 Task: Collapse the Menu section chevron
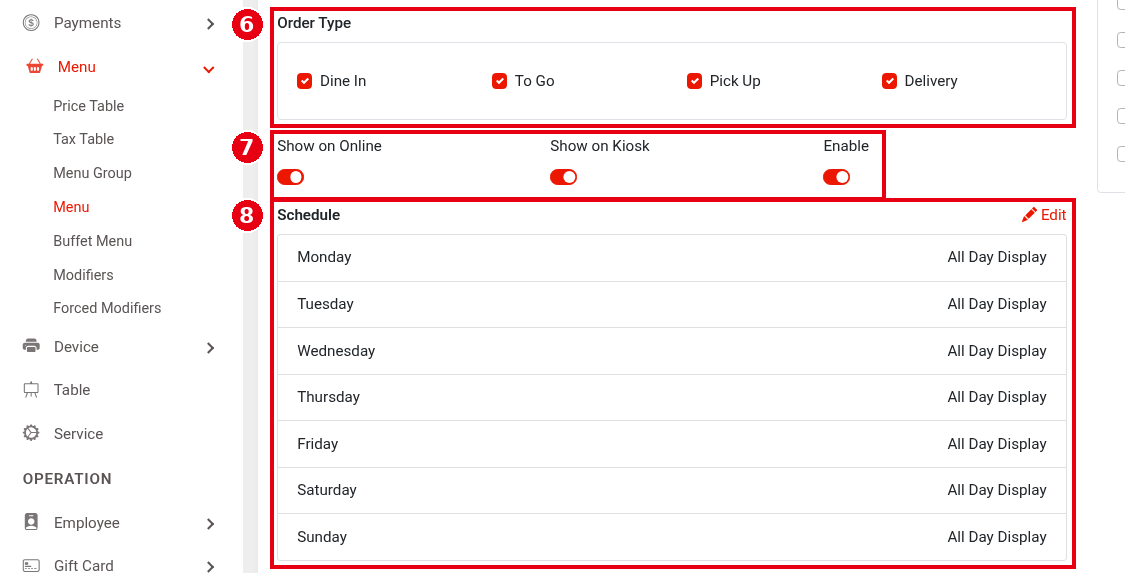(x=209, y=70)
